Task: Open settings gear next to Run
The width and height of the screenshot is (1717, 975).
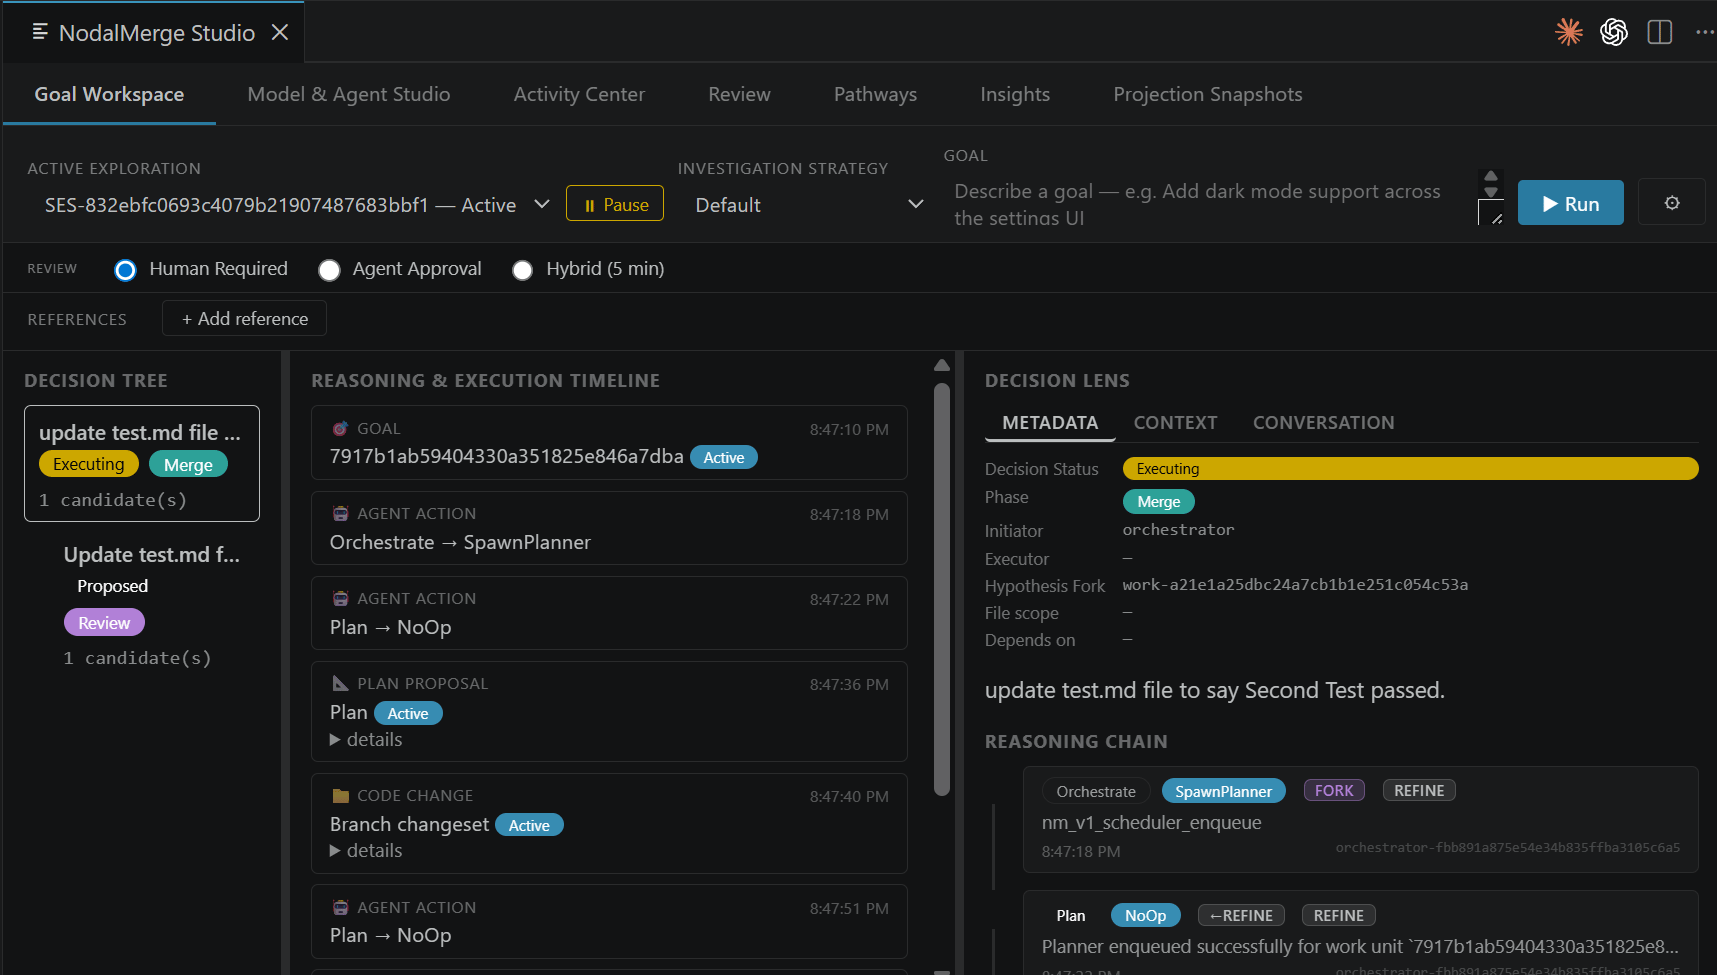Action: coord(1672,203)
